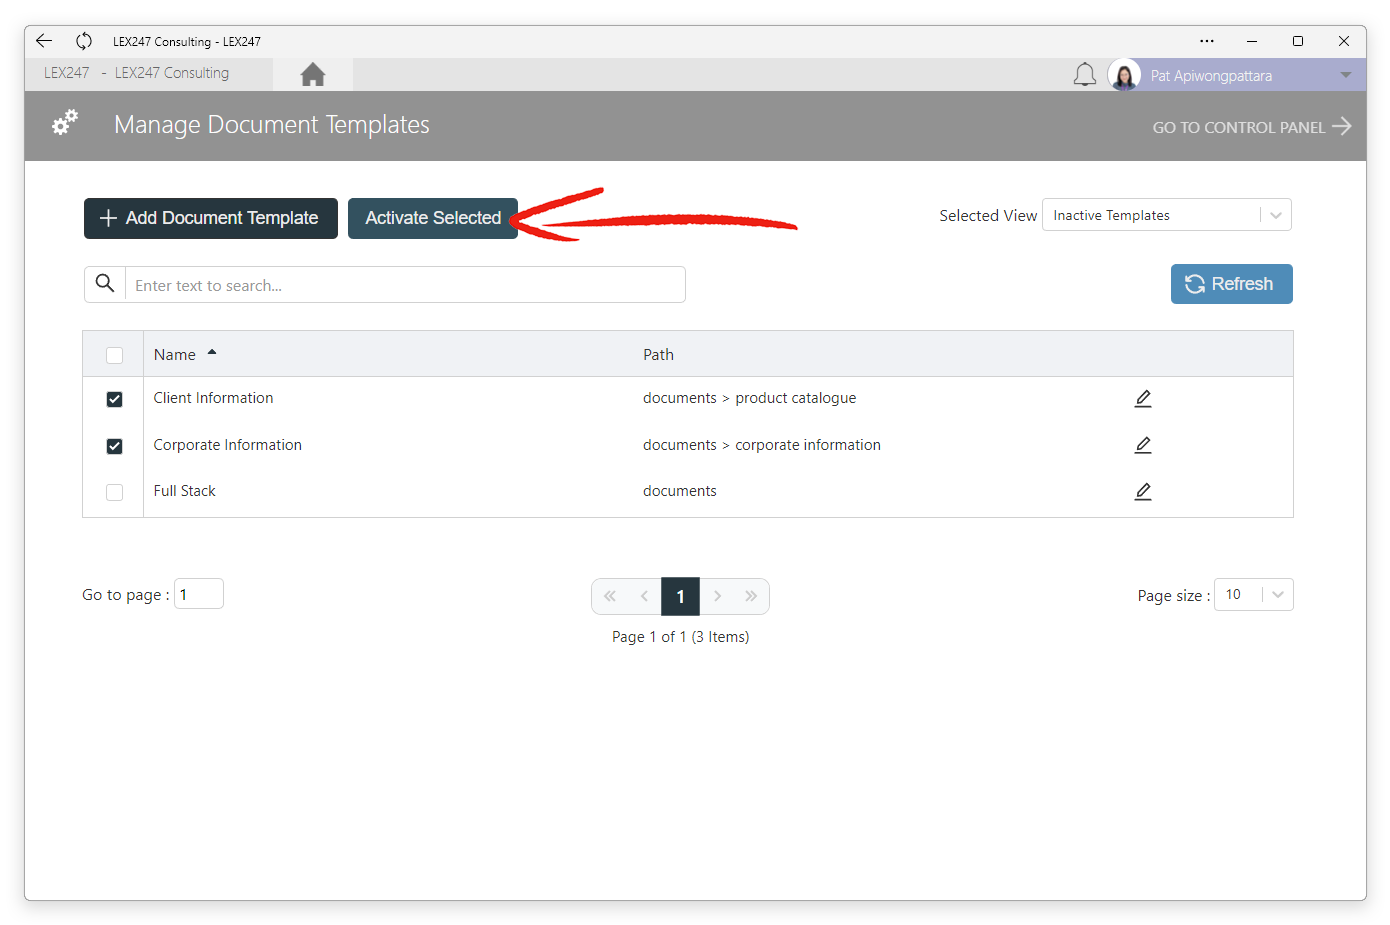Image resolution: width=1390 pixels, height=925 pixels.
Task: Click the search magnifier icon
Action: (105, 284)
